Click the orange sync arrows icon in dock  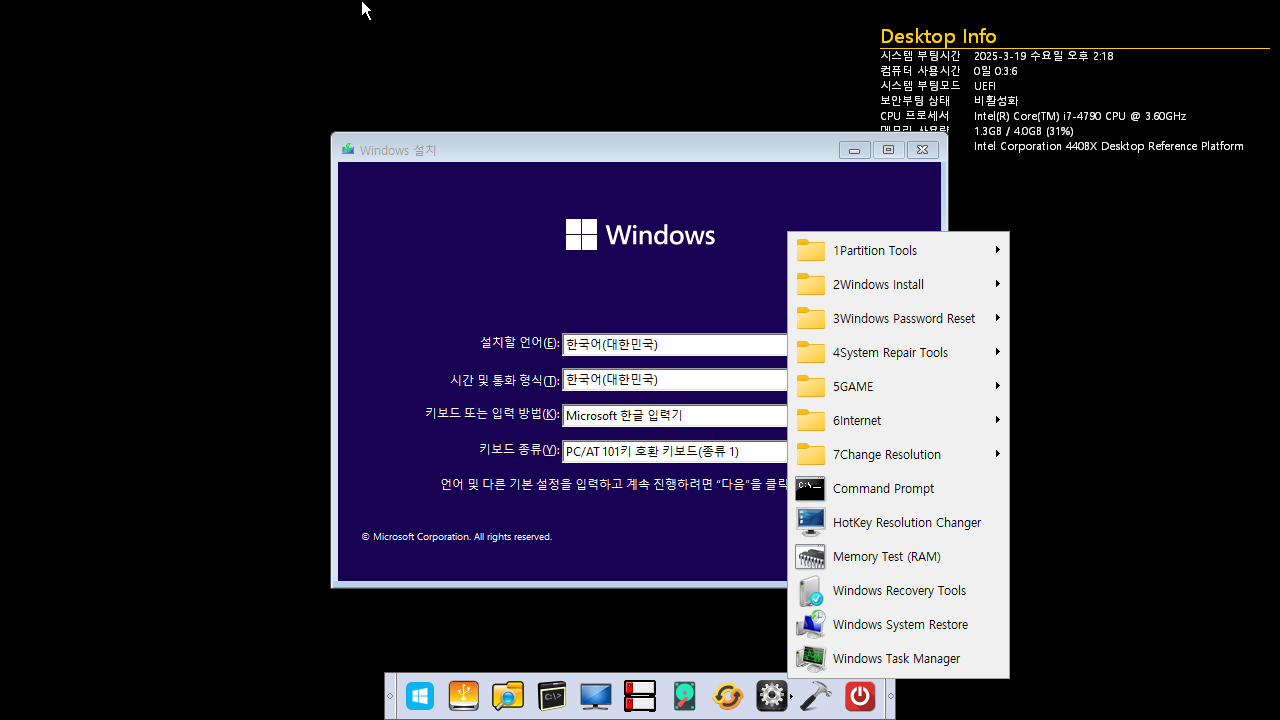click(x=728, y=695)
